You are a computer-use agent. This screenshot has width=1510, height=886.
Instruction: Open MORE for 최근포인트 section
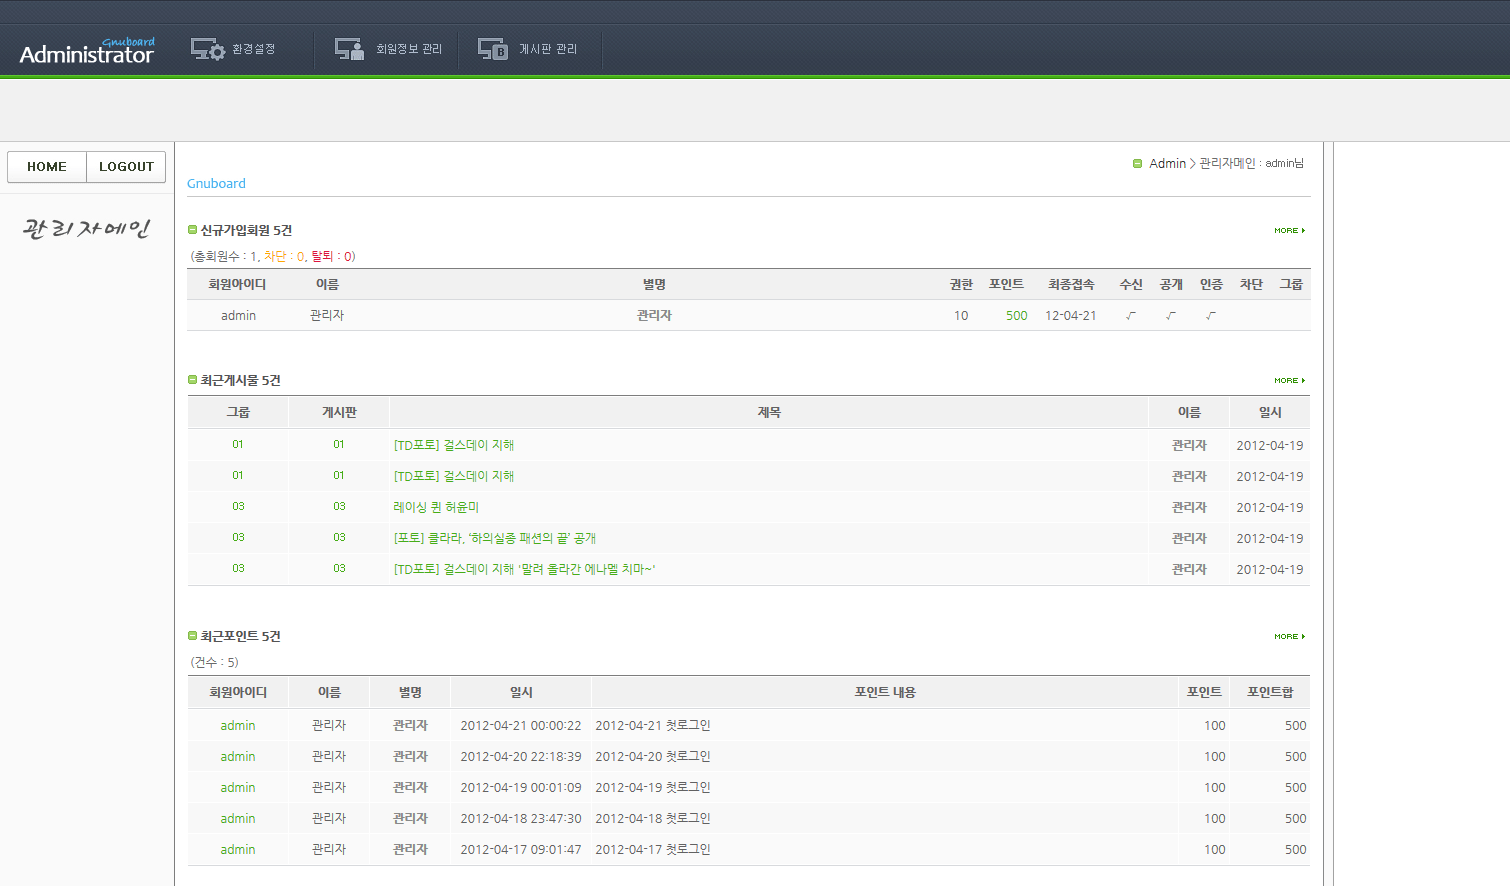click(x=1289, y=637)
